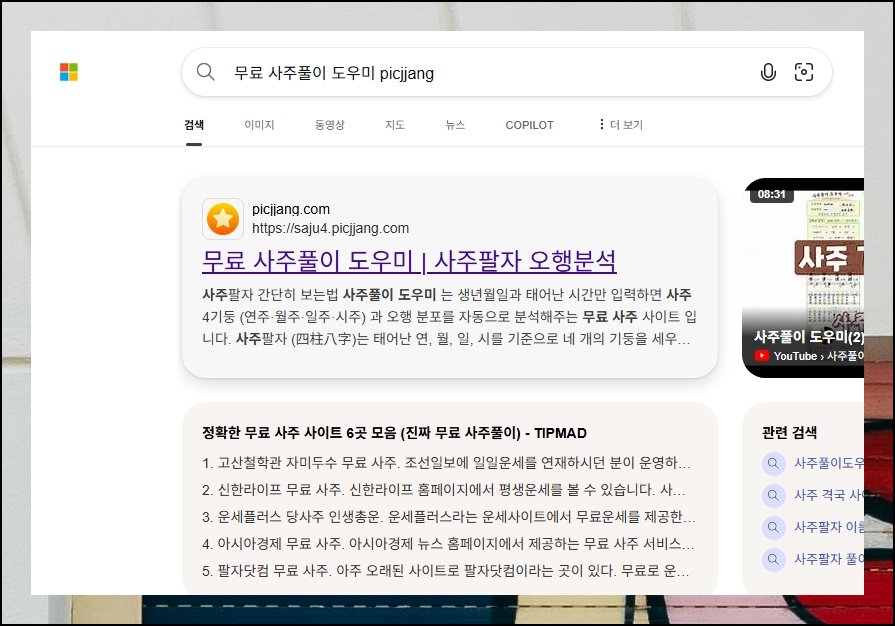Click search icon beside 사주 격국 suggestion

coord(773,495)
